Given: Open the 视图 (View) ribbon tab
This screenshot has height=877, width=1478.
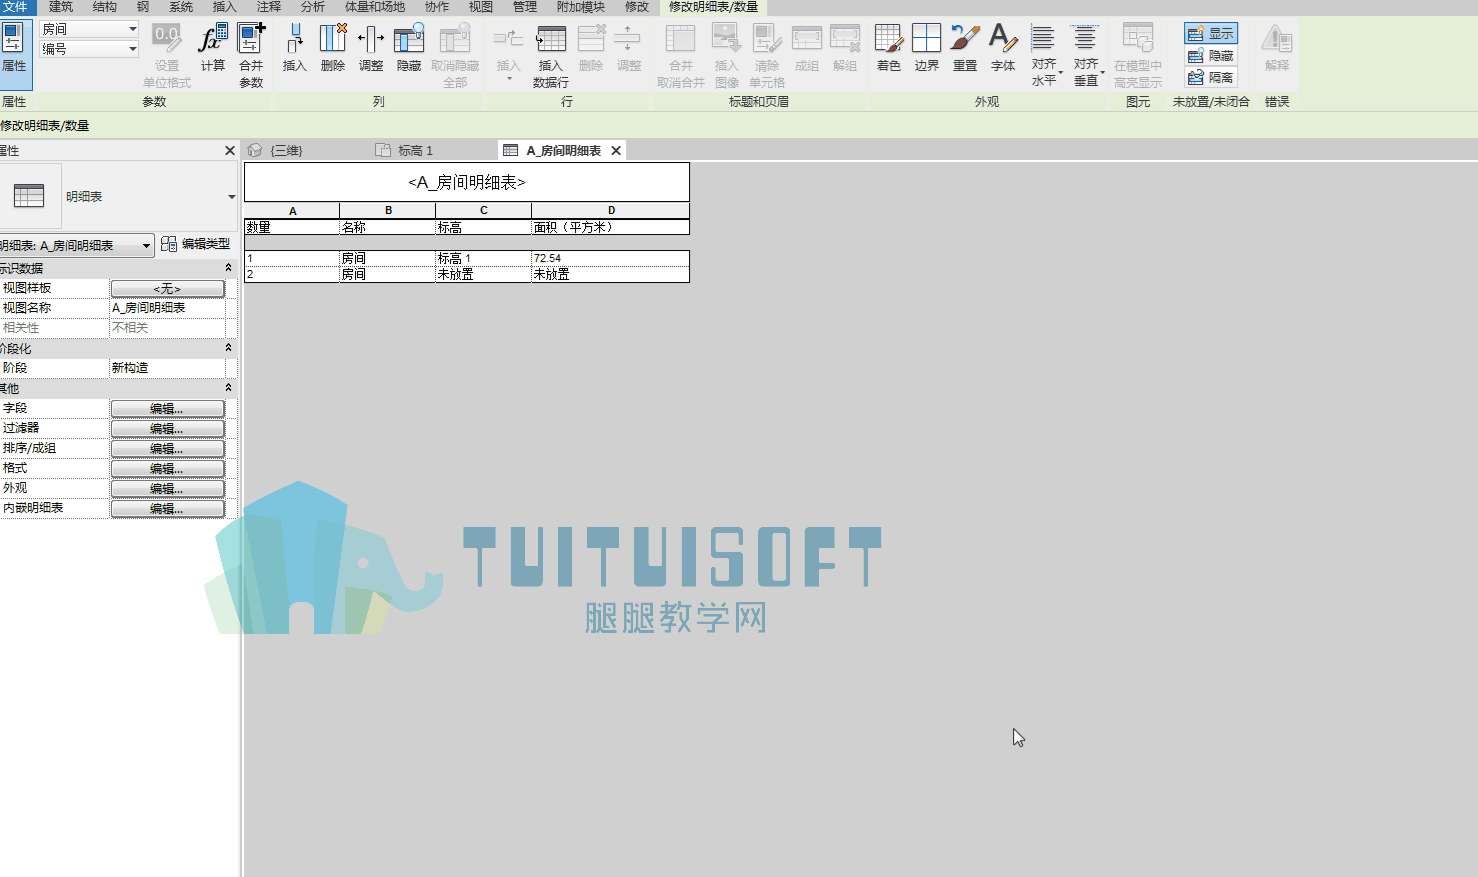Looking at the screenshot, I should (481, 7).
